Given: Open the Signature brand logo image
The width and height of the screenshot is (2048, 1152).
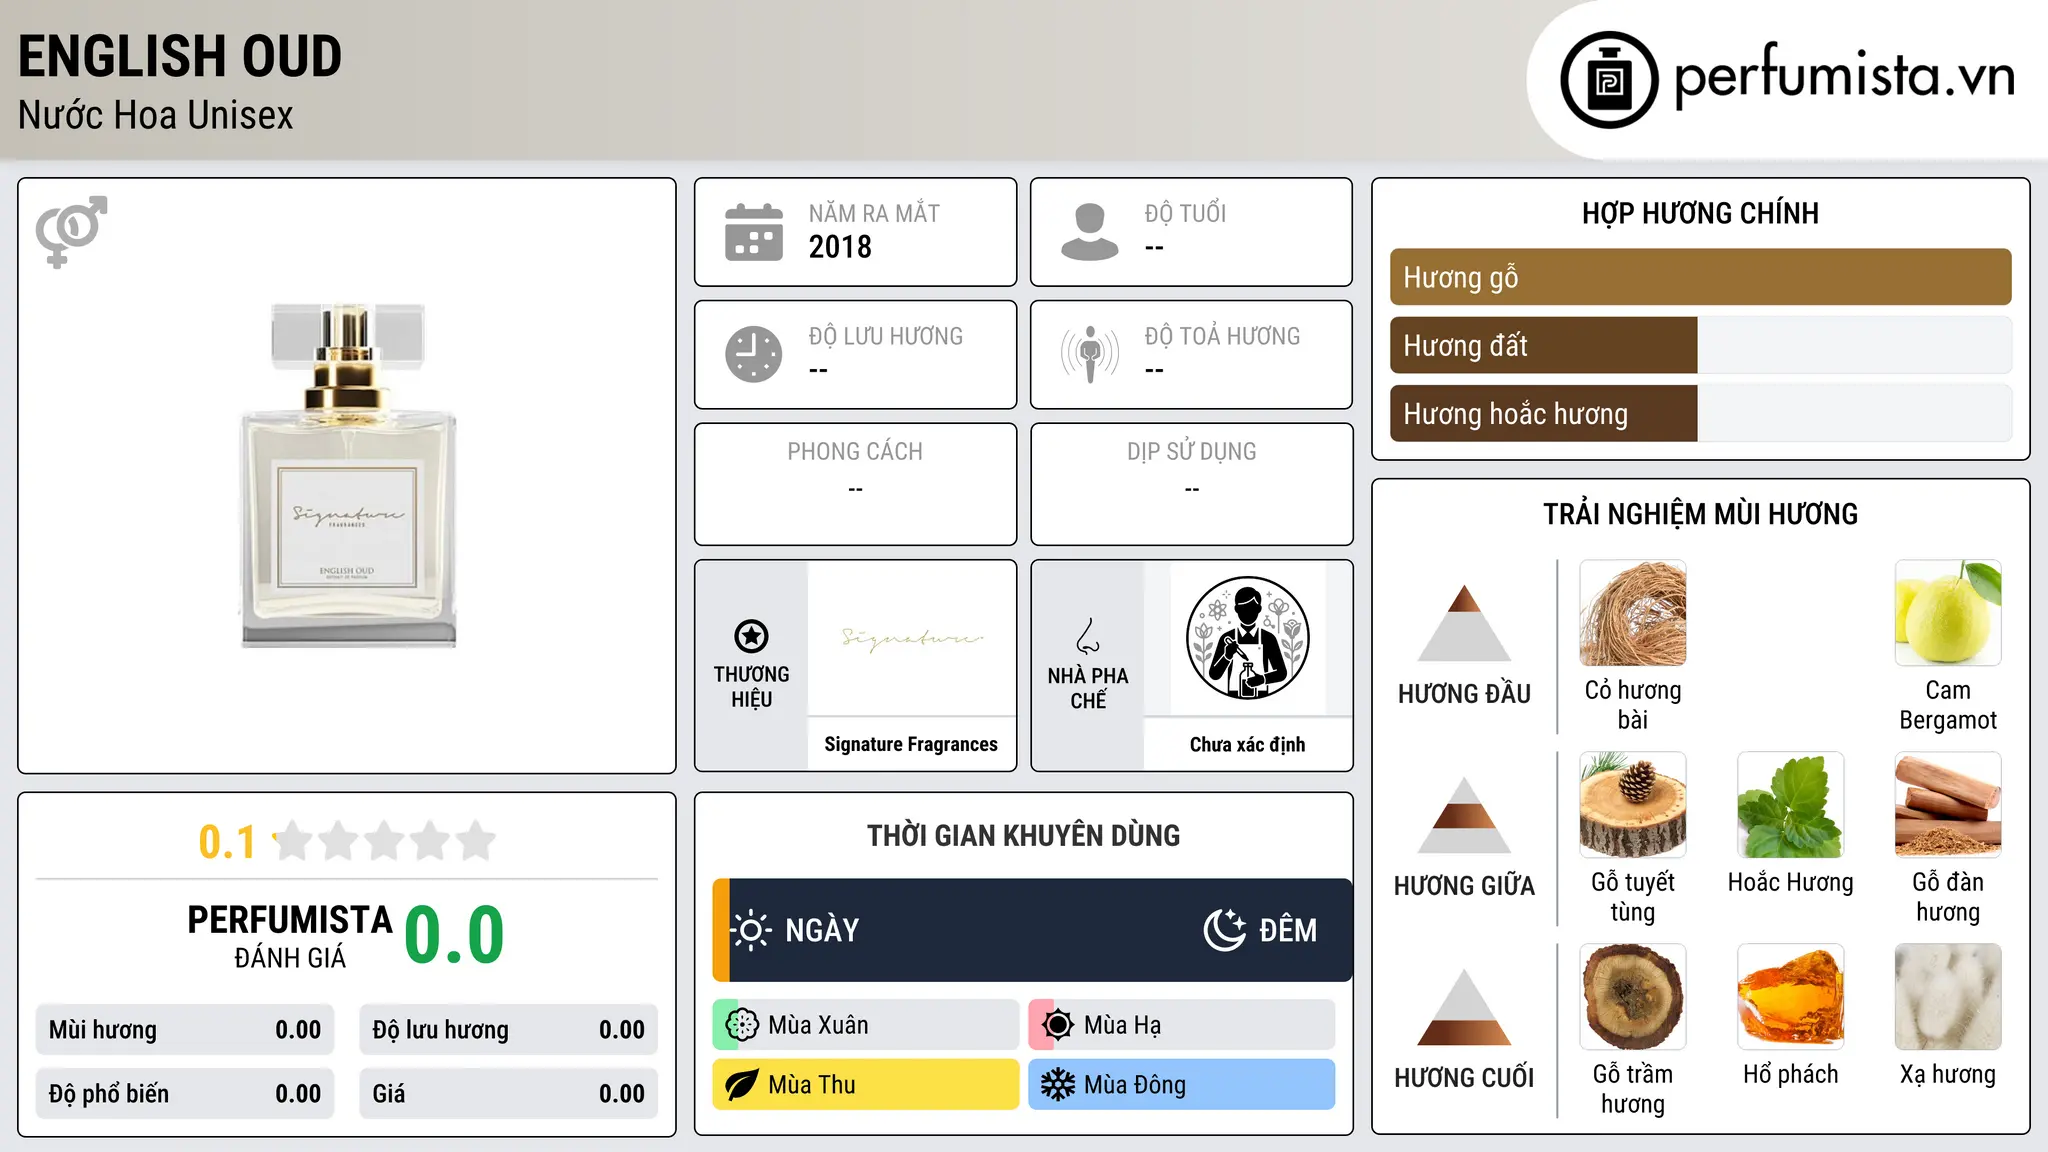Looking at the screenshot, I should coord(911,638).
